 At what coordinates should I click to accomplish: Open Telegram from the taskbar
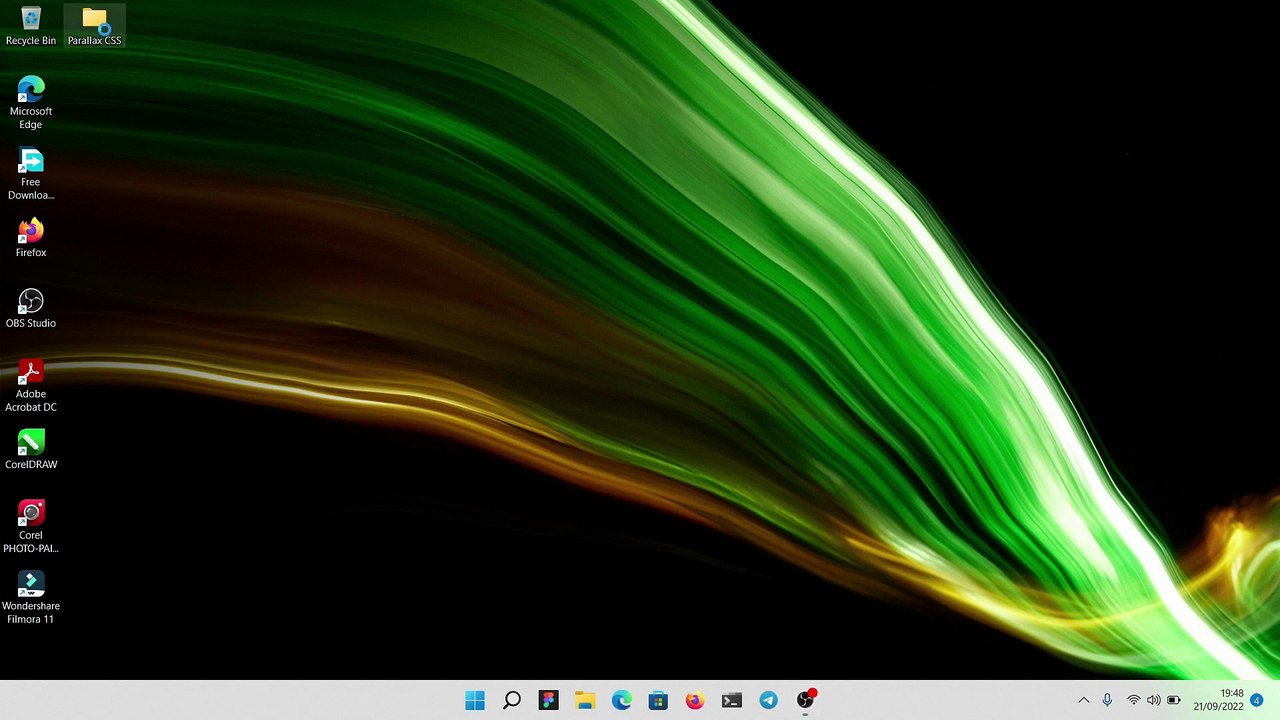[768, 700]
